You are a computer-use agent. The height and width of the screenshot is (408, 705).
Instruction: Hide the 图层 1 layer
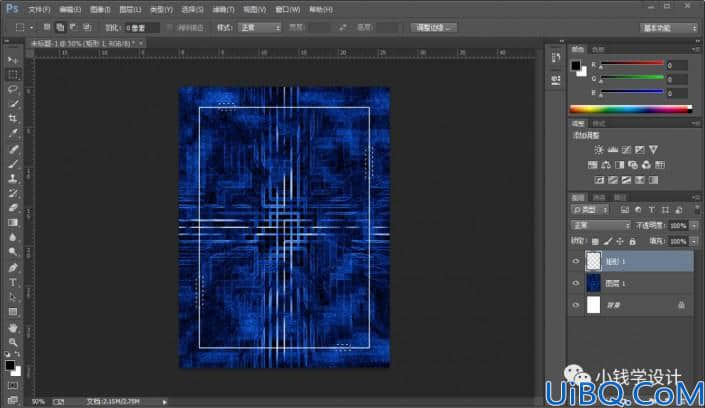pyautogui.click(x=576, y=283)
